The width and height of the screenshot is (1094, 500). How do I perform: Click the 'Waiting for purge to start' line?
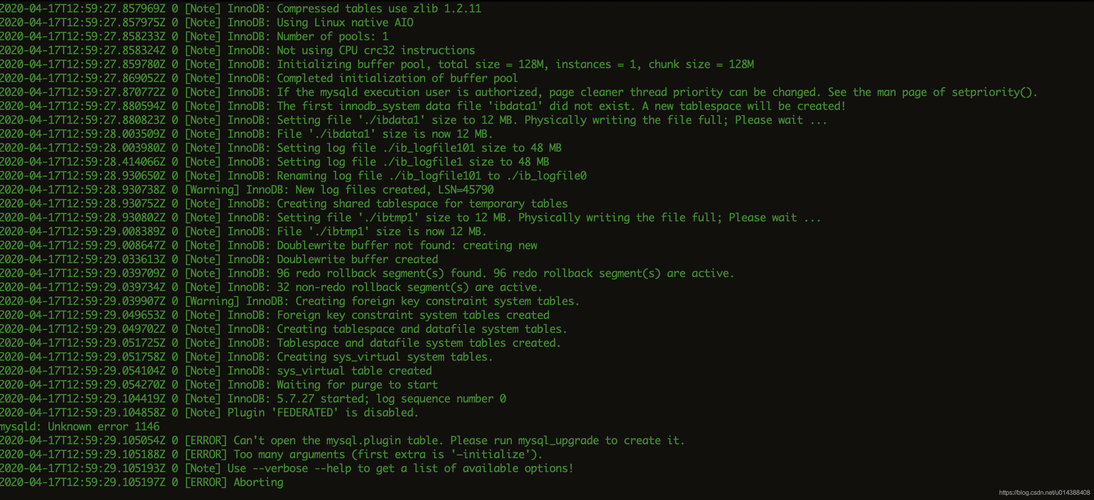[357, 384]
